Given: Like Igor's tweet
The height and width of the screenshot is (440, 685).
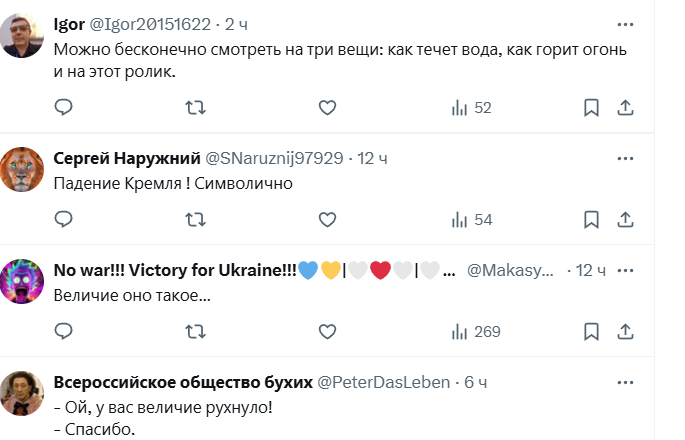Looking at the screenshot, I should tap(327, 108).
